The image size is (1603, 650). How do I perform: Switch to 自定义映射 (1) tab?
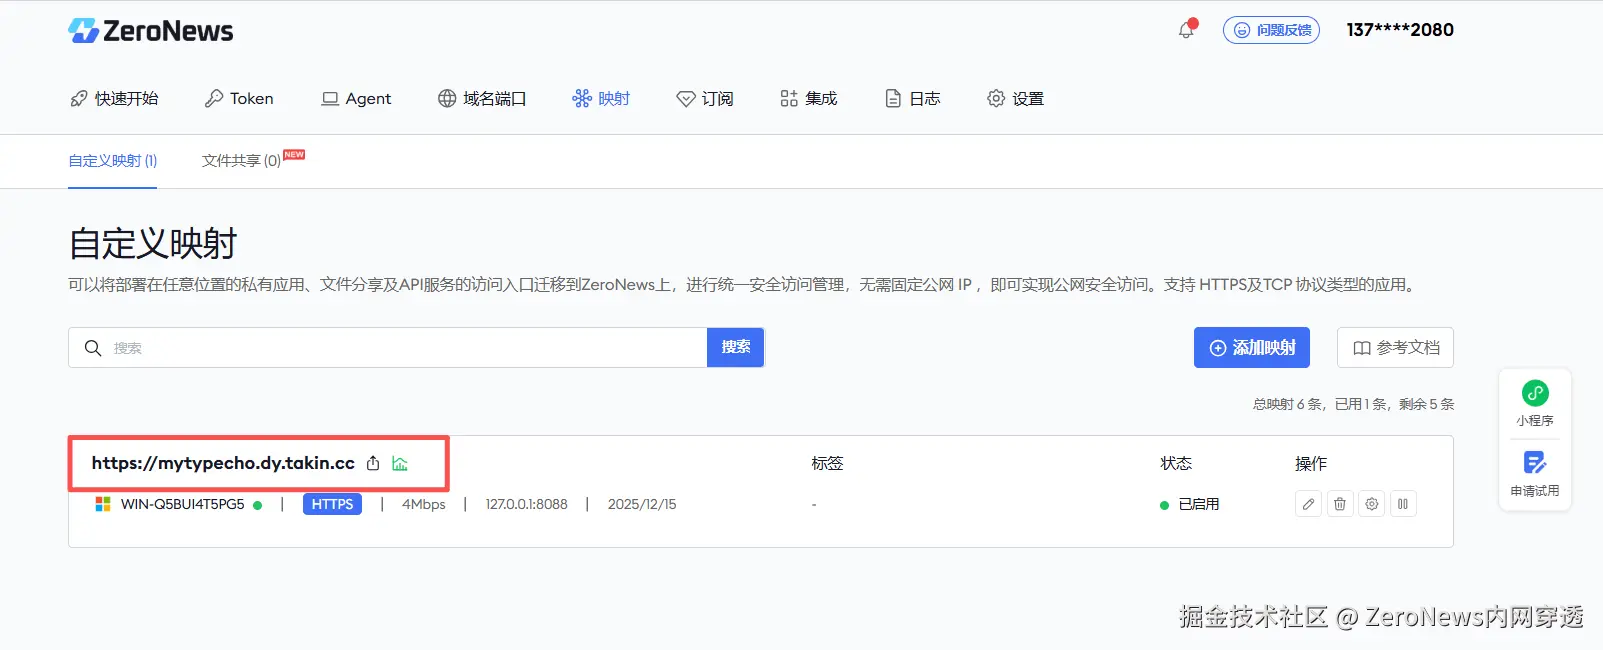[x=113, y=161]
